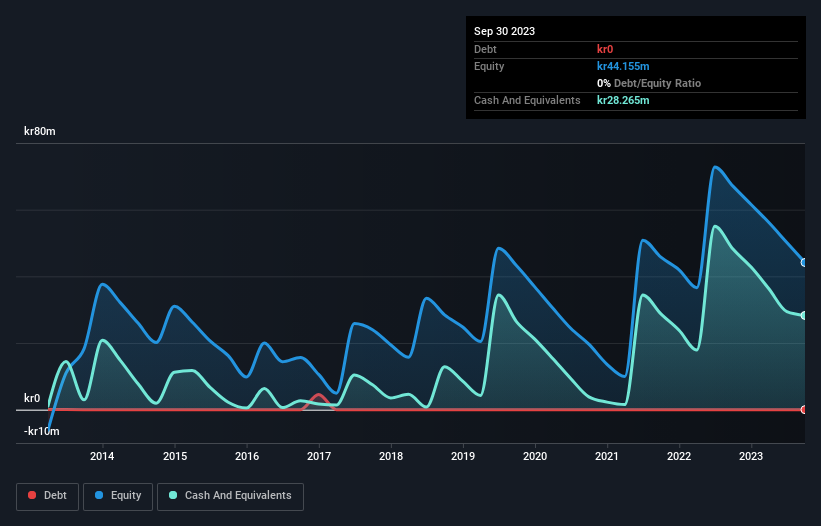
Task: Click the 2016 x-axis label
Action: [x=247, y=456]
